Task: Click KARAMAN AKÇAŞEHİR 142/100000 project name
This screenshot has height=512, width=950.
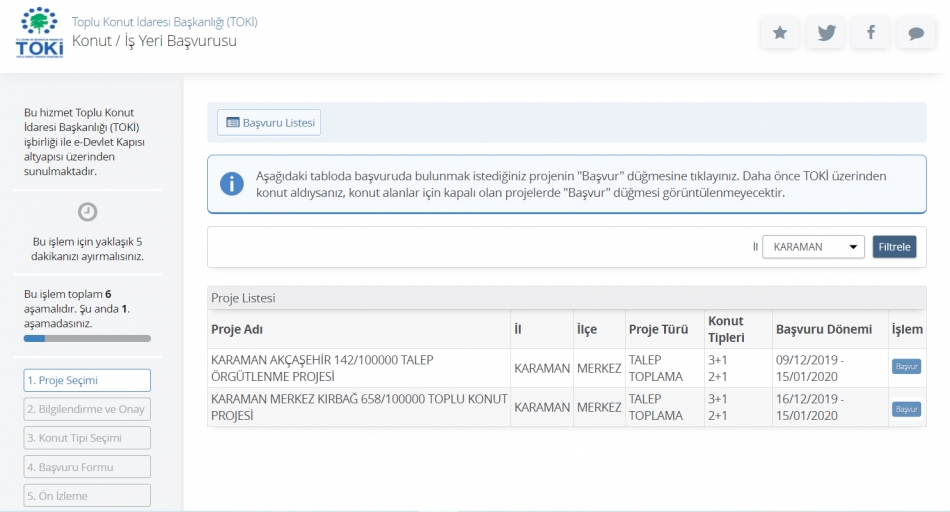Action: [x=322, y=368]
